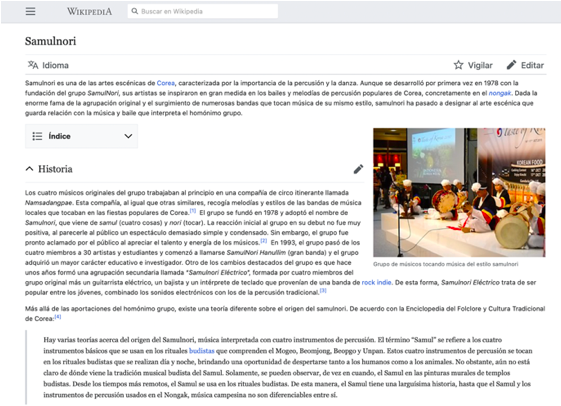This screenshot has width=561, height=406.
Task: Click the Editar pencil icon
Action: click(x=511, y=65)
